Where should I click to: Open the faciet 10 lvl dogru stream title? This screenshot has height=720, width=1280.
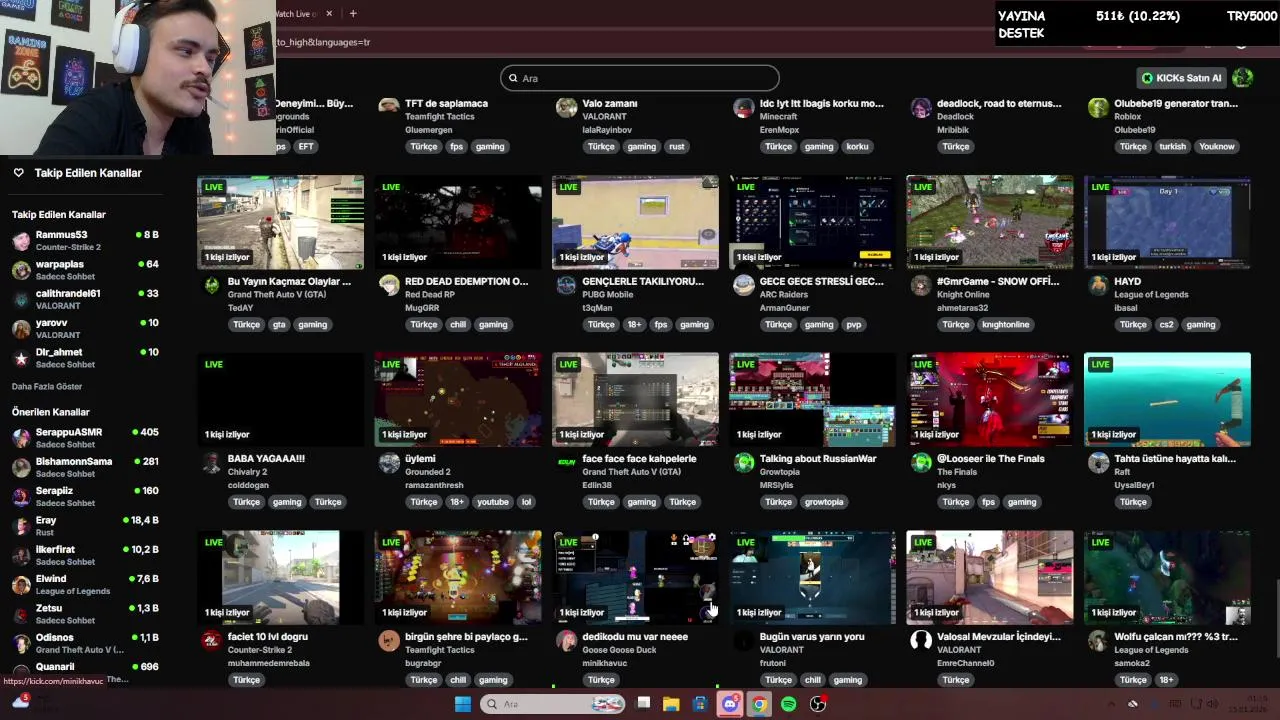(x=268, y=637)
